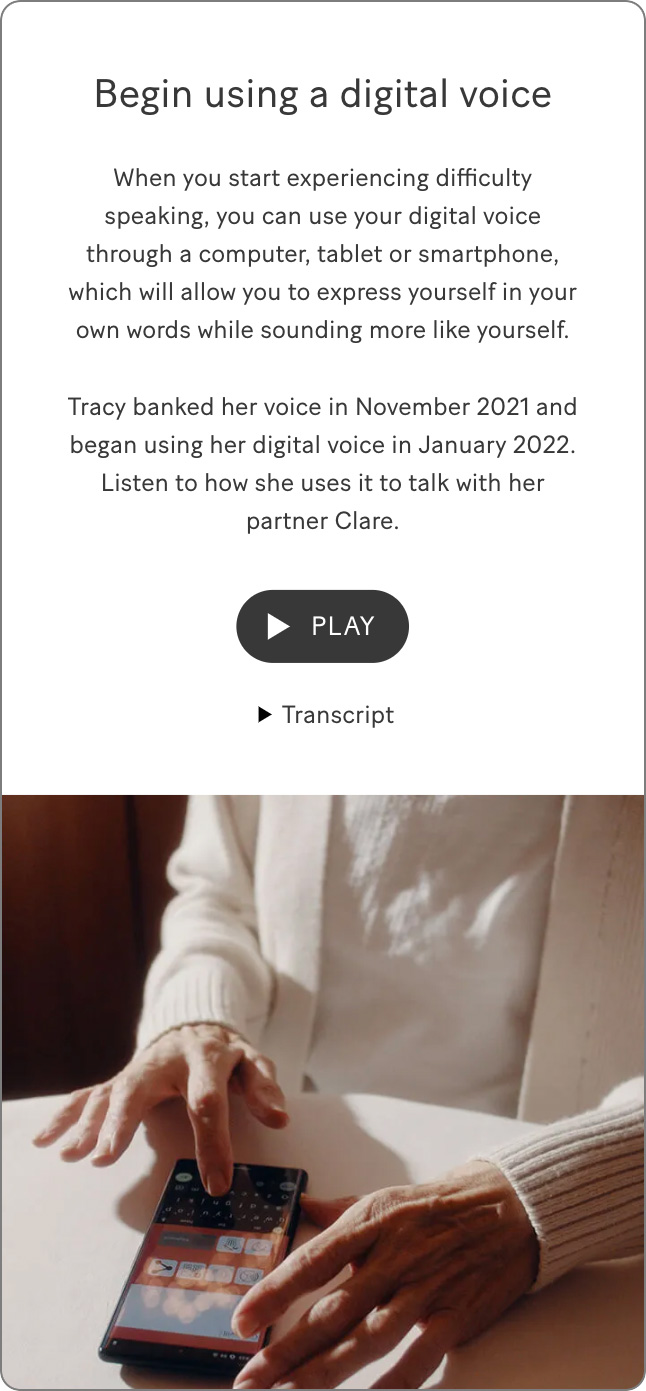646x1391 pixels.
Task: Open the Transcript section label
Action: coord(338,715)
